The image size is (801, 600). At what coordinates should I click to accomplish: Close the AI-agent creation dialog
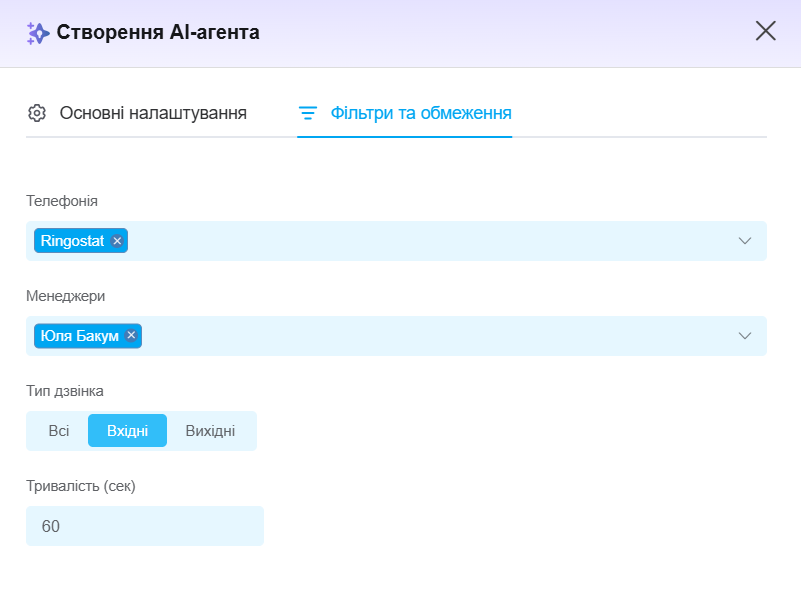coord(765,31)
